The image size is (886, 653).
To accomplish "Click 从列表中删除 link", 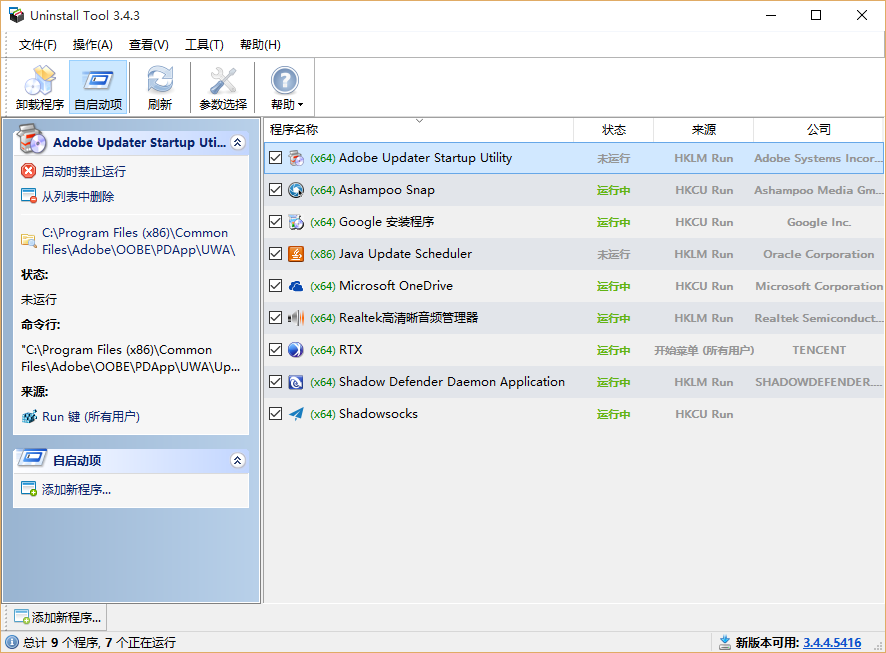I will click(x=78, y=196).
